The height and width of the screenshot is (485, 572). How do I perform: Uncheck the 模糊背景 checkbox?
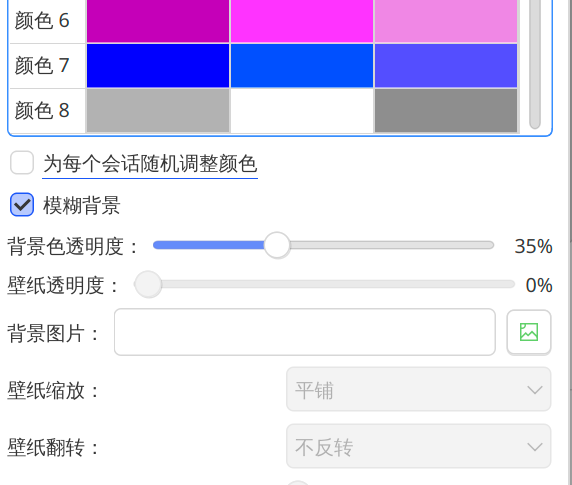click(x=22, y=204)
